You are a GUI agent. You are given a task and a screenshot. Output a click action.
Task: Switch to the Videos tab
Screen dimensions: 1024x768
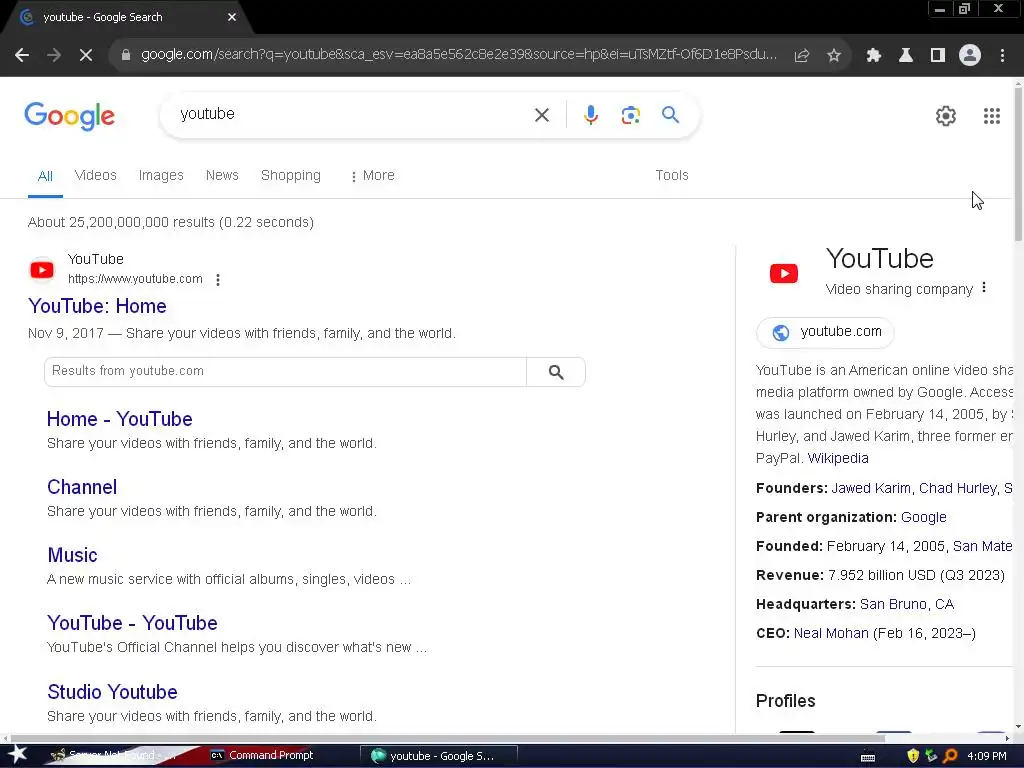coord(95,175)
